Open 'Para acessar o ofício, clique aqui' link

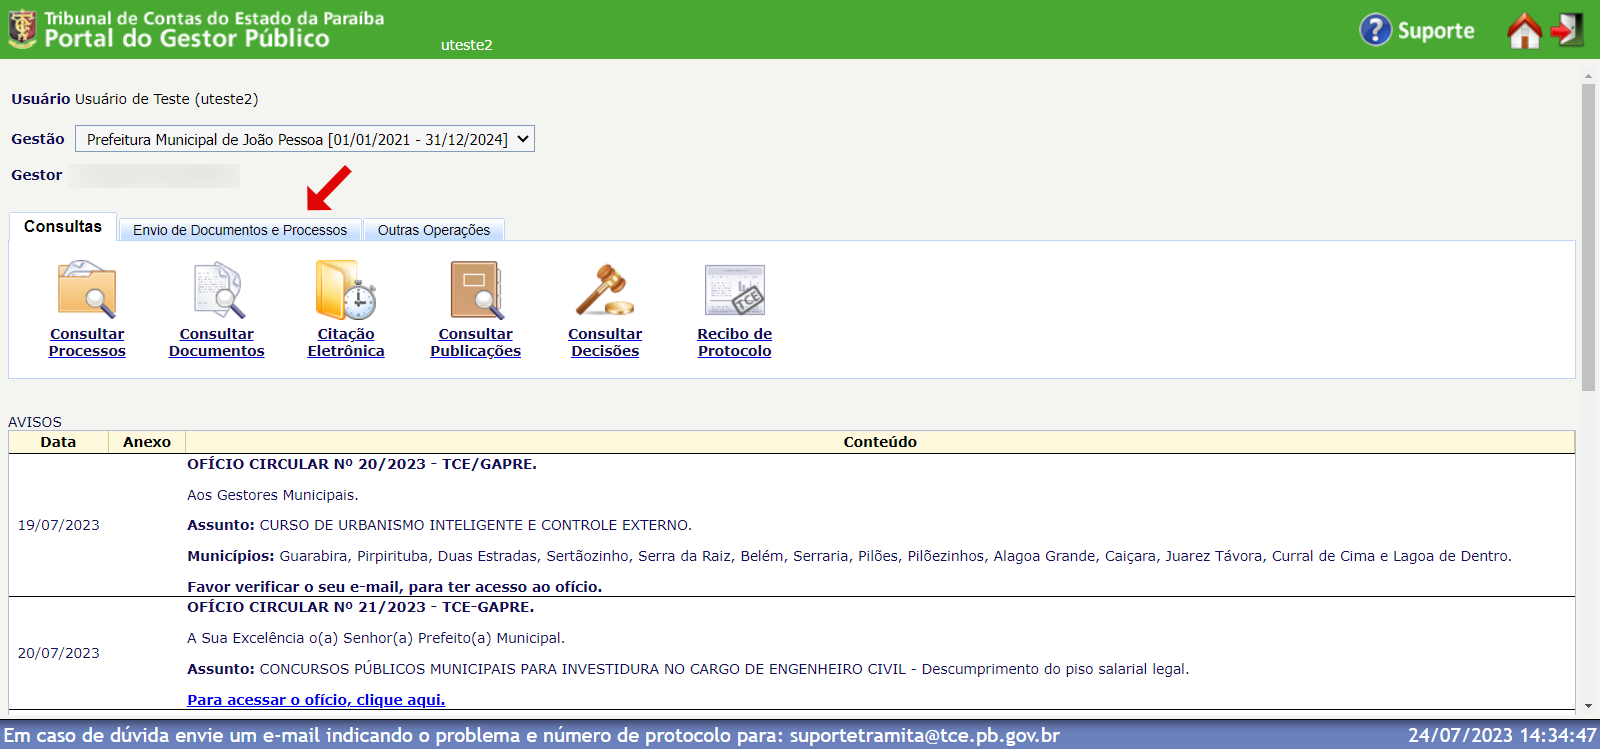click(x=316, y=700)
